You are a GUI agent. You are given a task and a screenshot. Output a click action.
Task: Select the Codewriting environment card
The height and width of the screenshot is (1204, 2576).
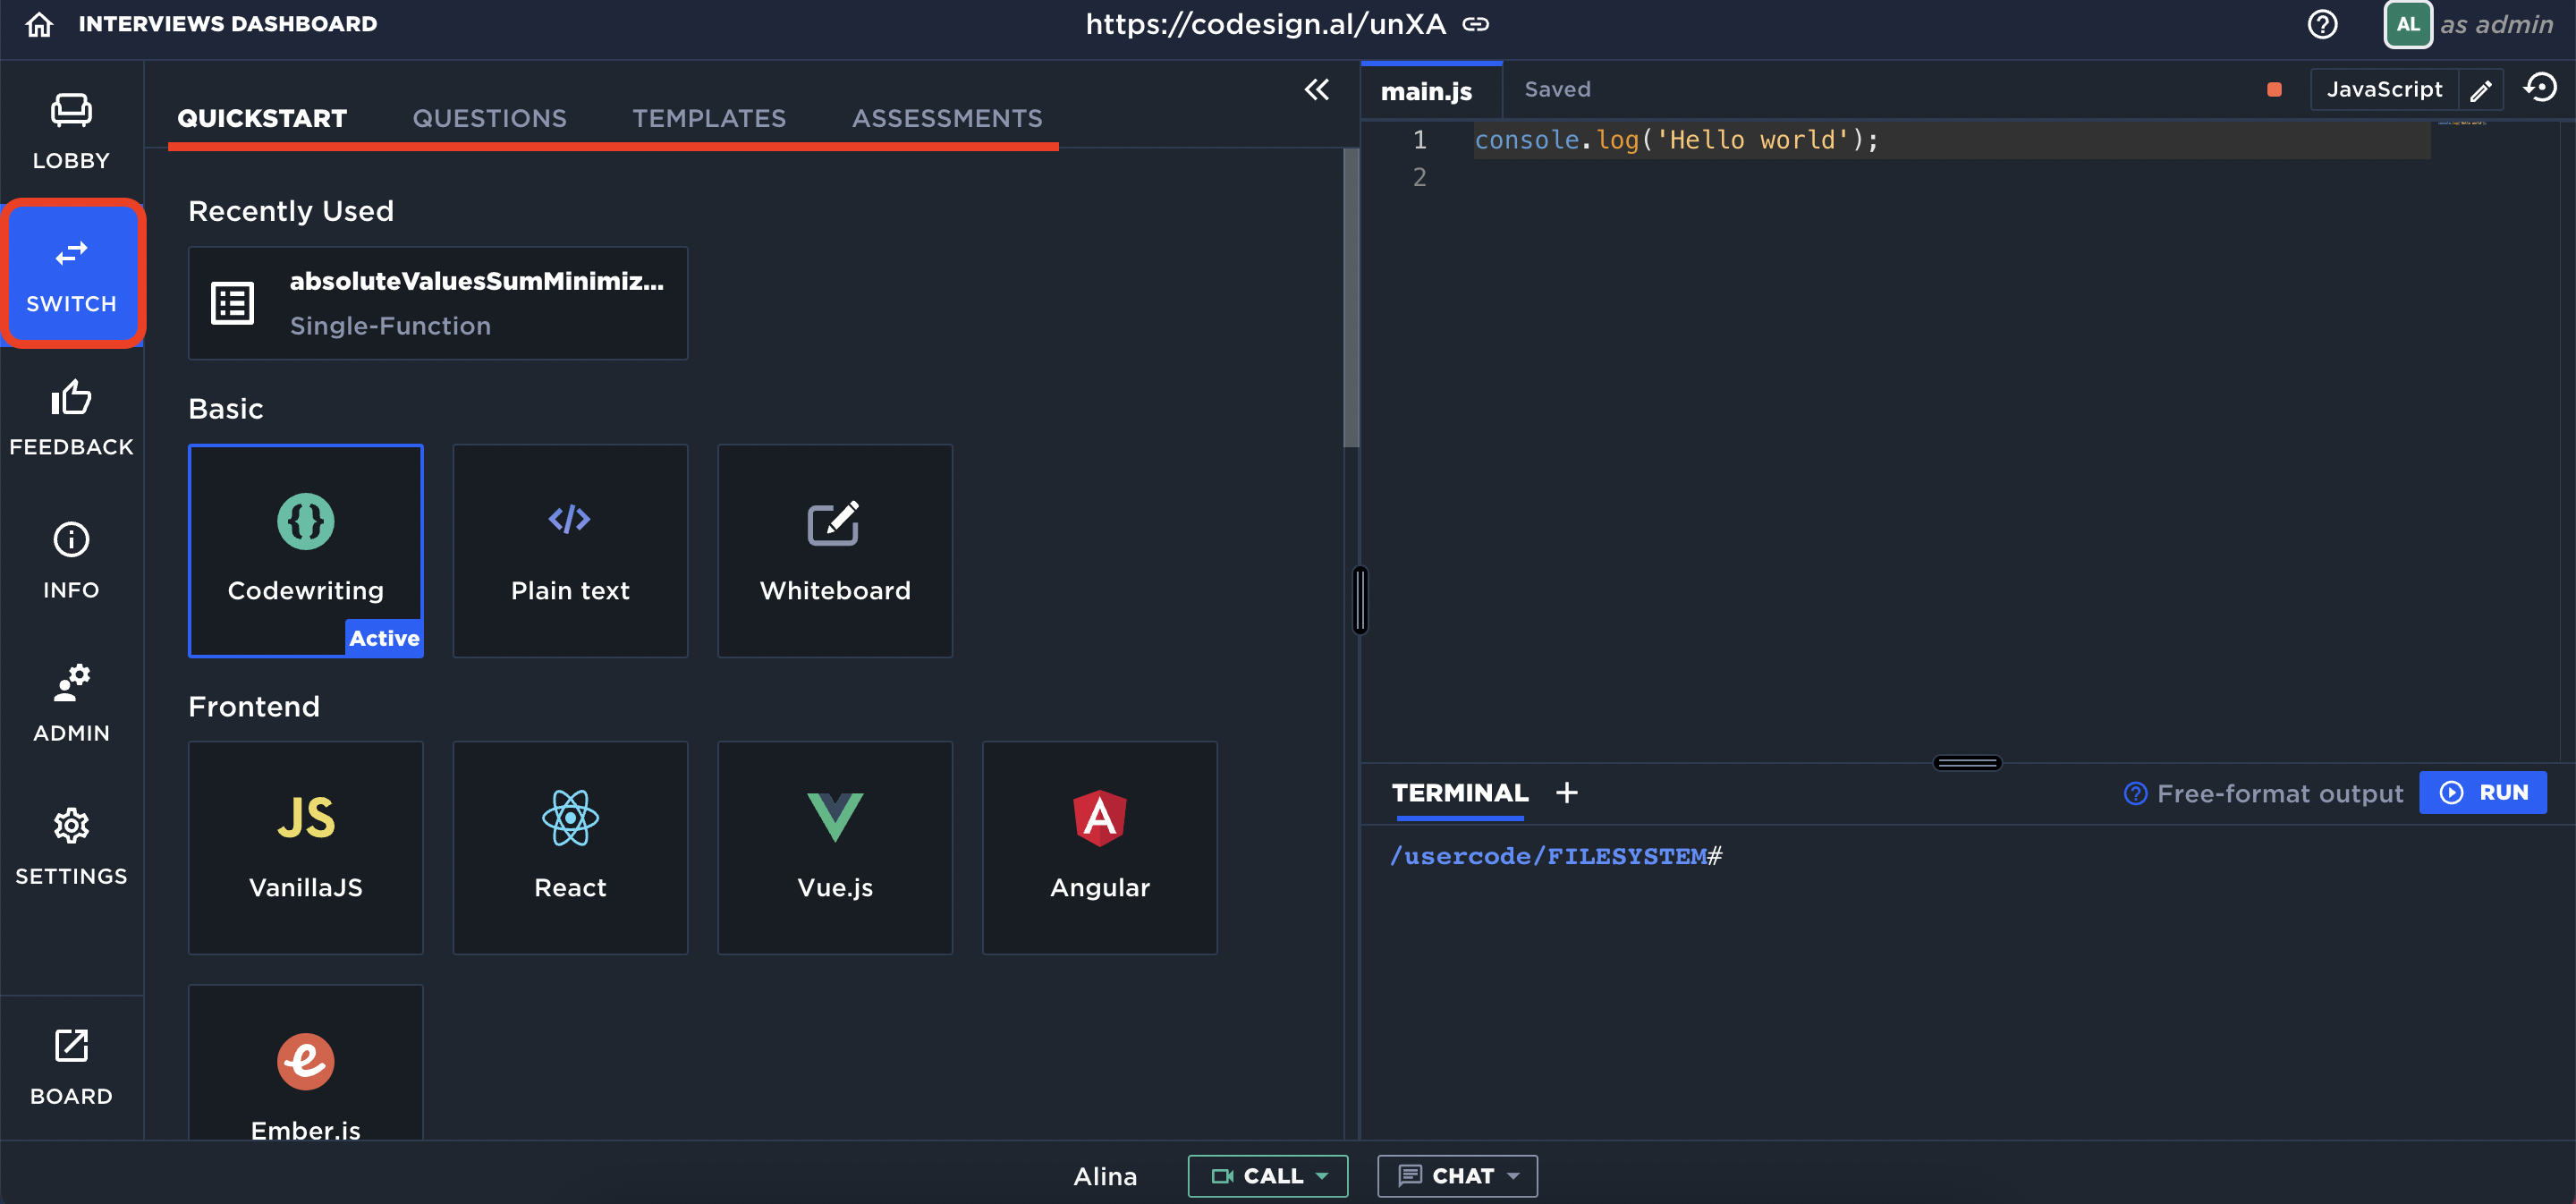pos(306,550)
